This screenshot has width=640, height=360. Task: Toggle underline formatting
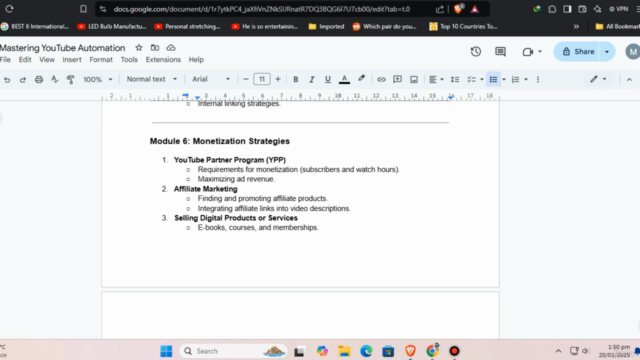coord(327,80)
